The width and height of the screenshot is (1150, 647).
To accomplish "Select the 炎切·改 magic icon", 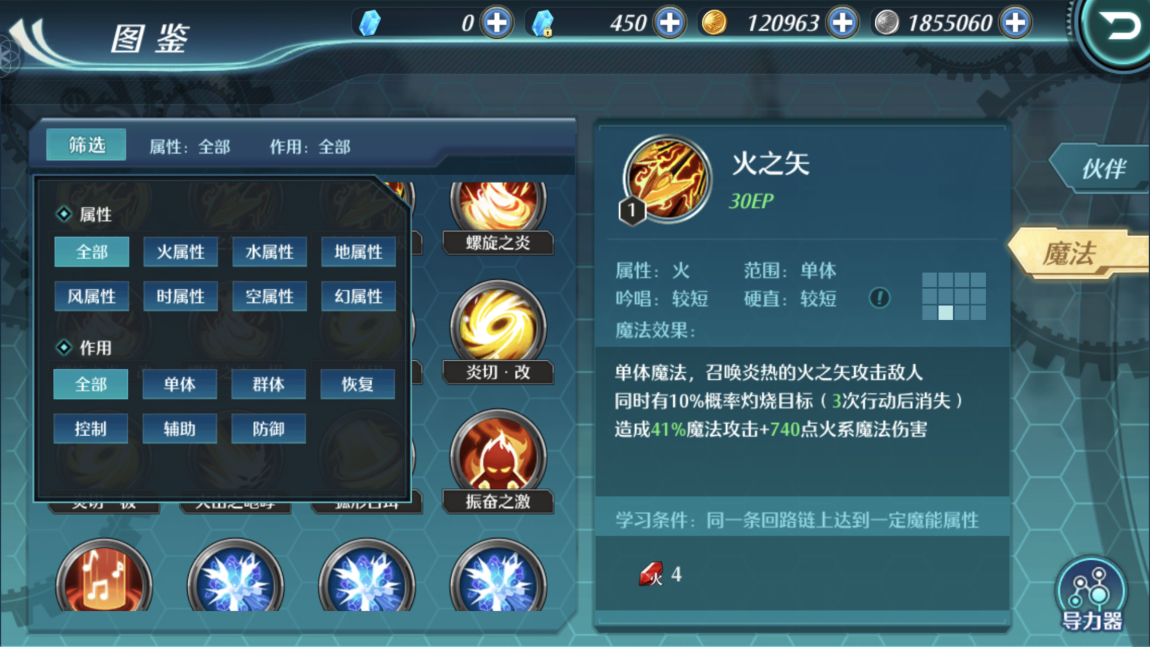I will 498,332.
